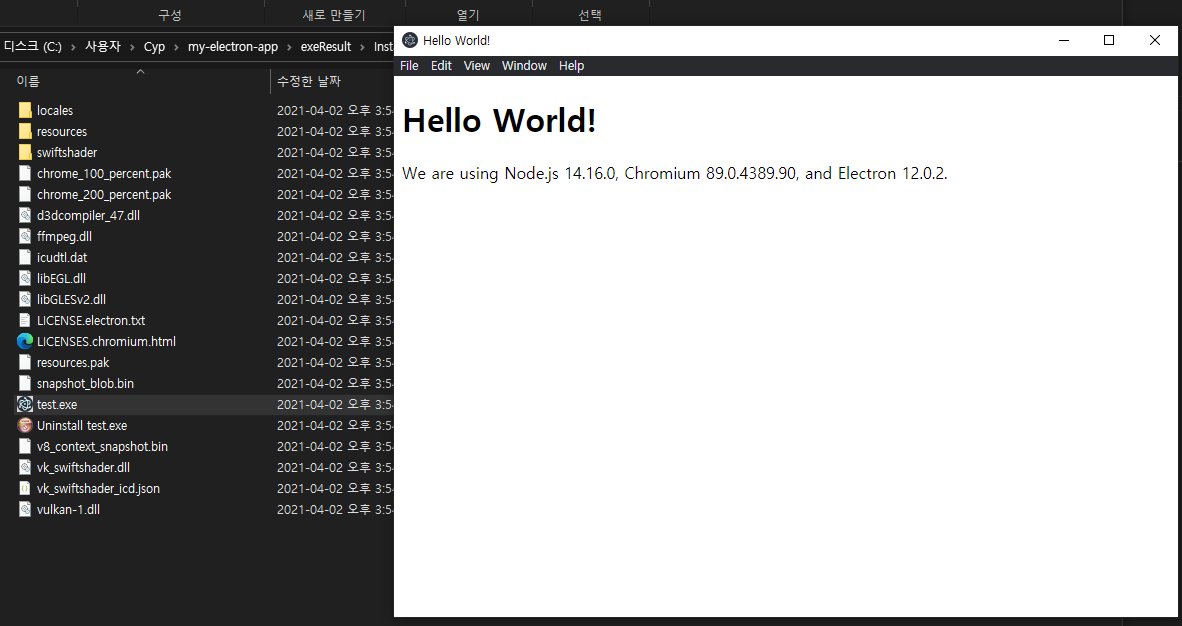Select the file name swiftshader
1182x626 pixels.
[67, 152]
